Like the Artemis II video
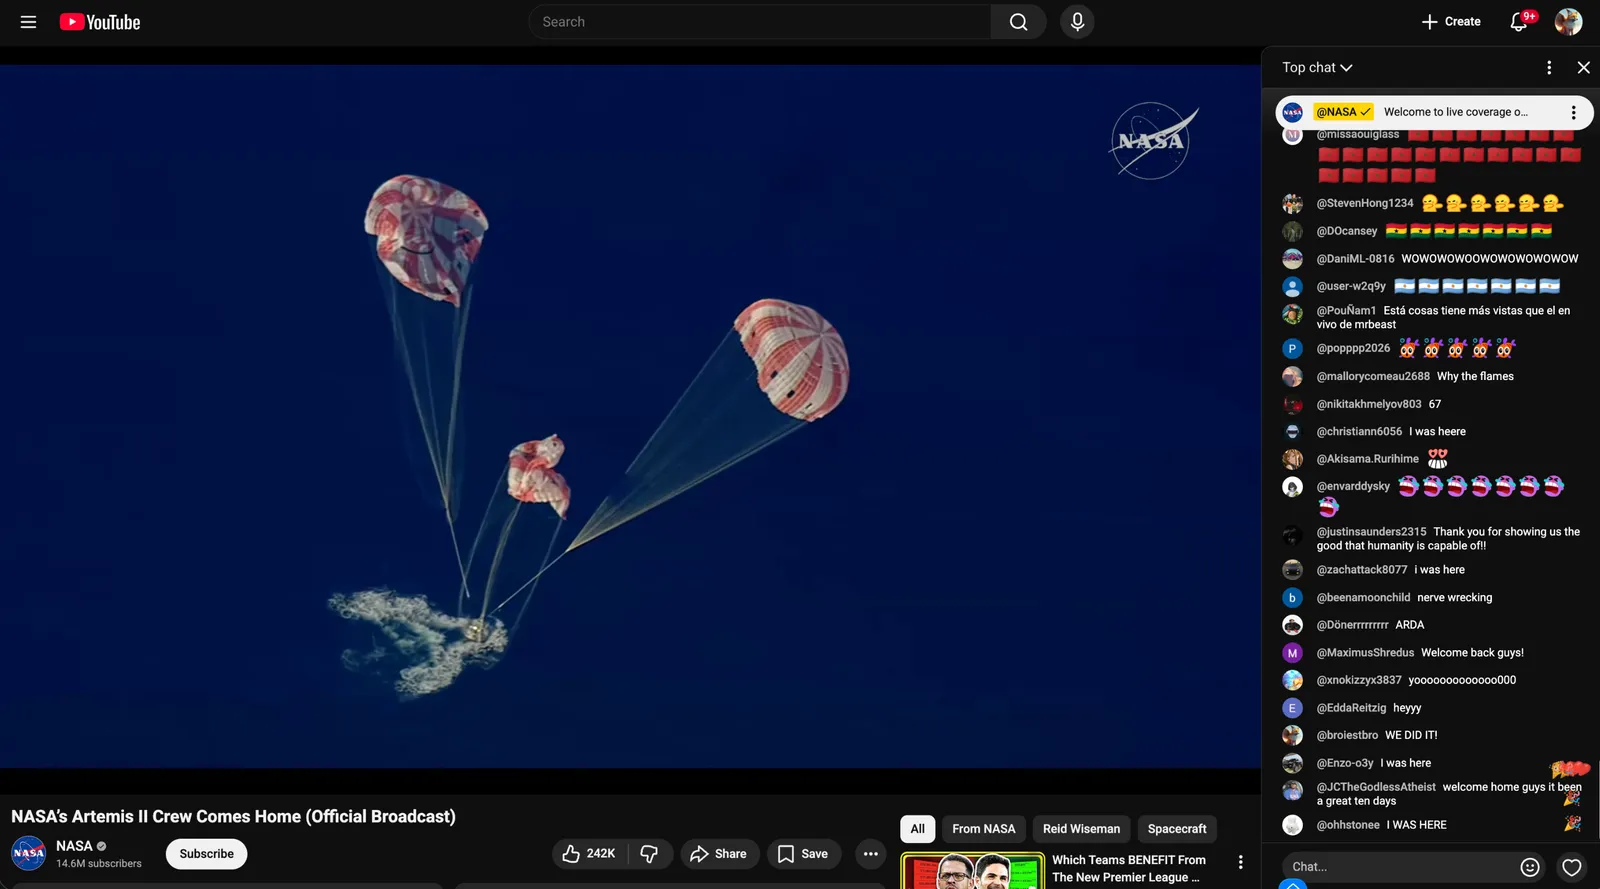 (x=589, y=853)
